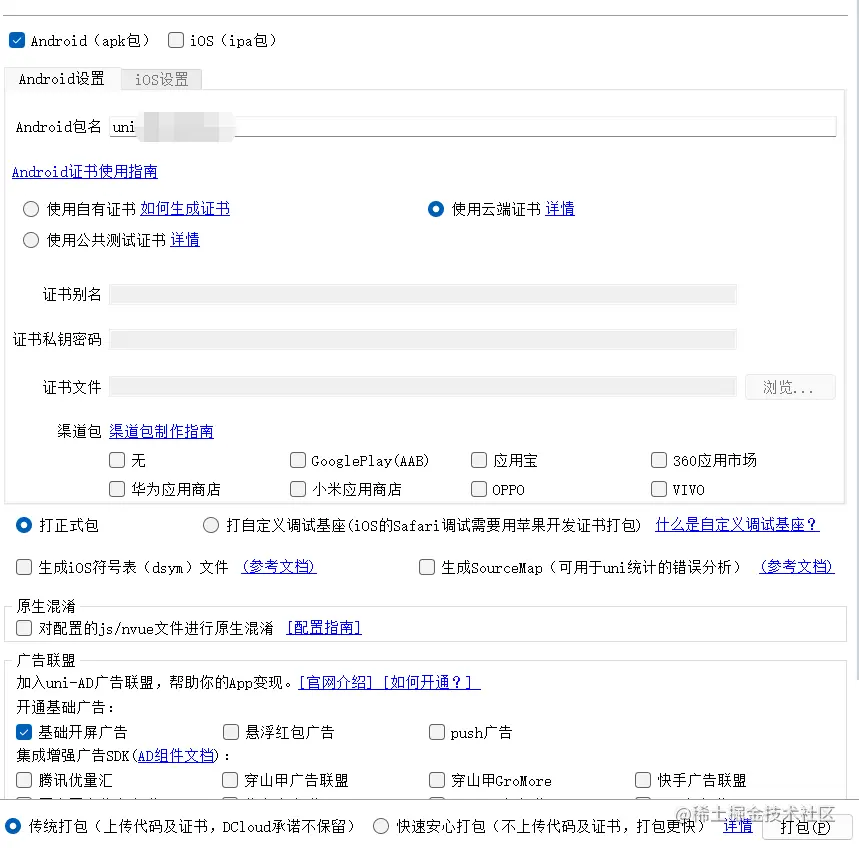The width and height of the screenshot is (859, 848).
Task: Switch to the Android设置 tab
Action: (61, 79)
